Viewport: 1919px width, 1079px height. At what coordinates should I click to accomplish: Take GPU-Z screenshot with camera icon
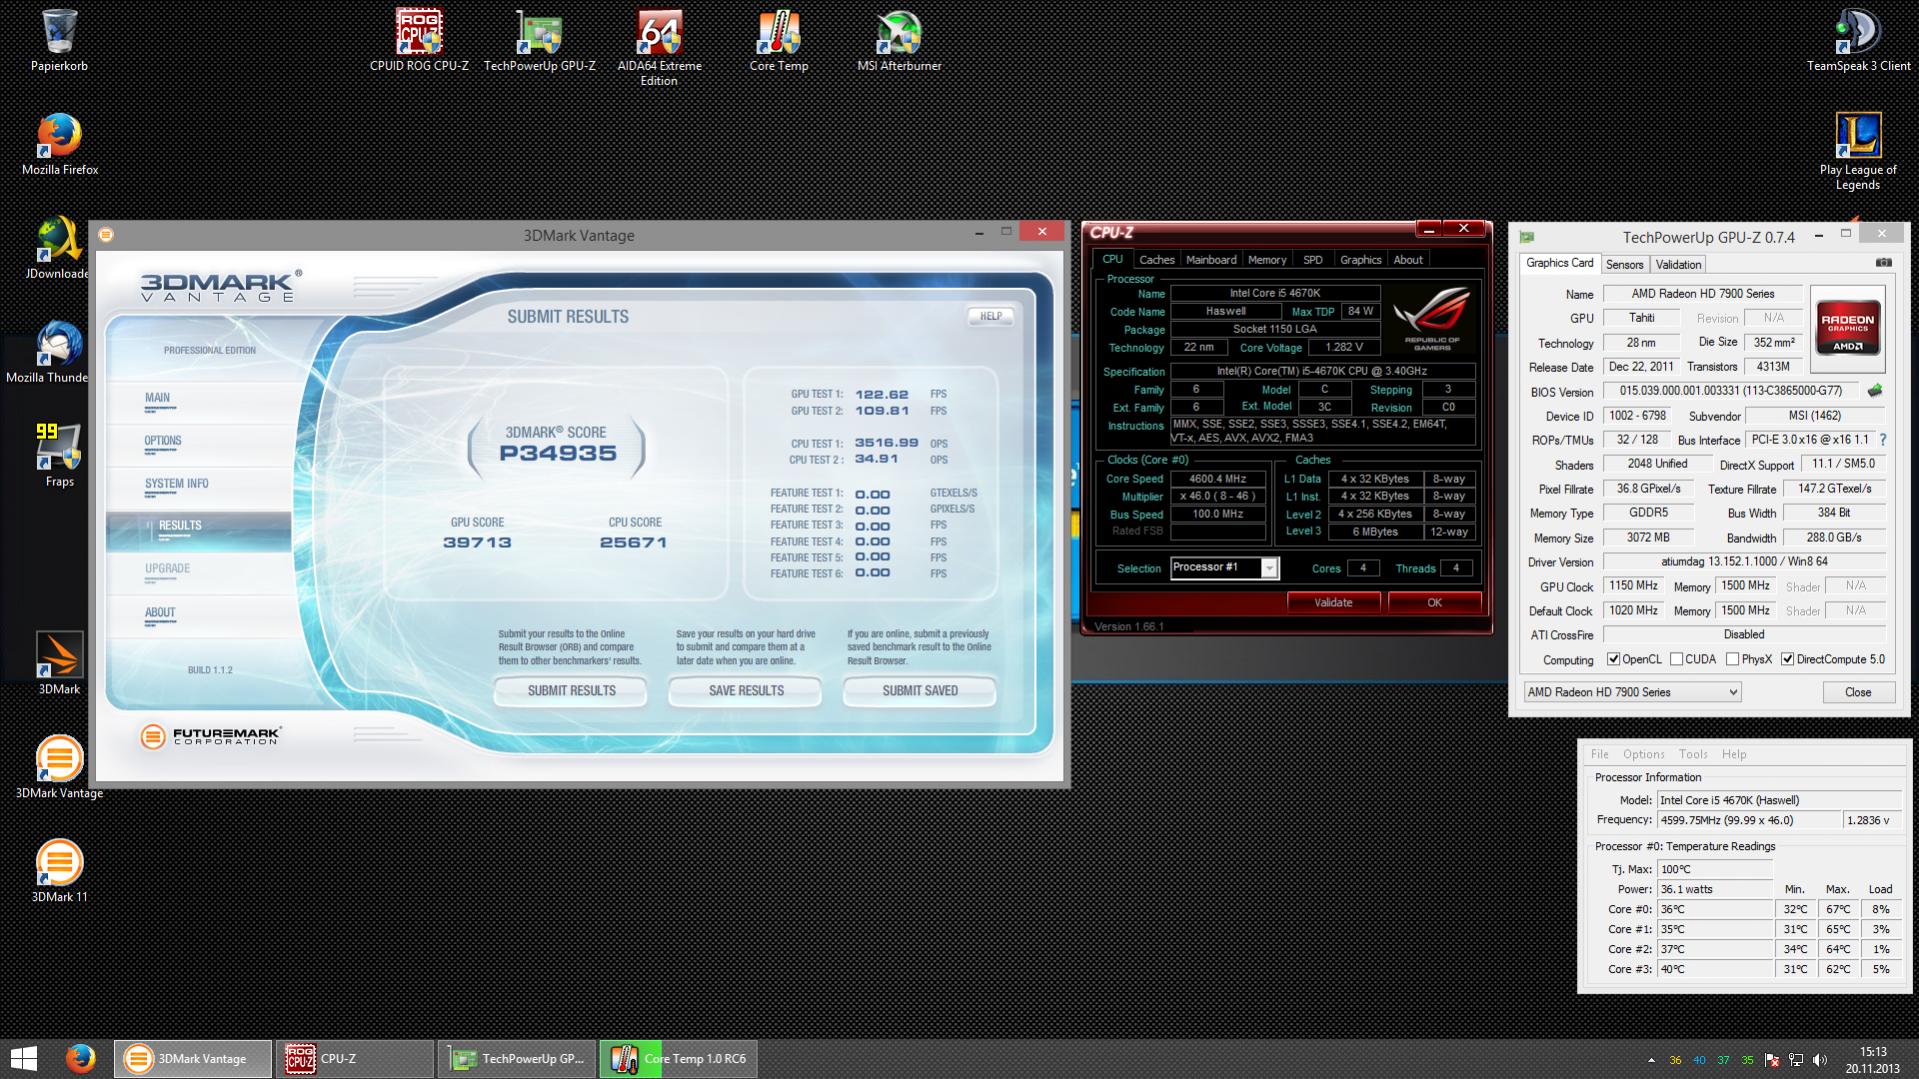[x=1883, y=263]
